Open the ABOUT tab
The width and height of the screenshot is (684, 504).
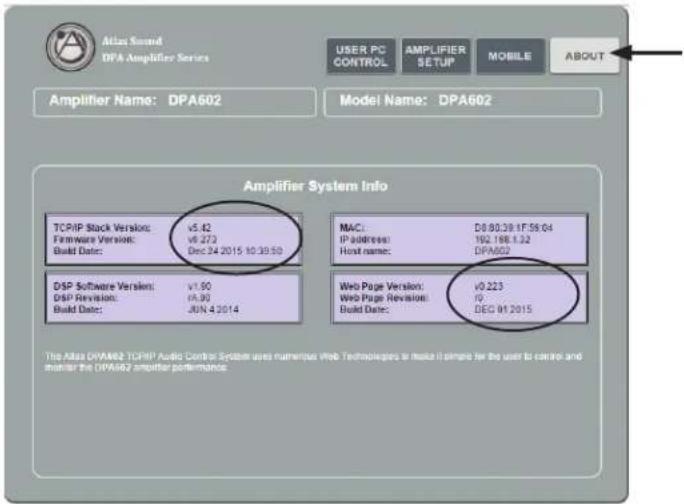[585, 56]
